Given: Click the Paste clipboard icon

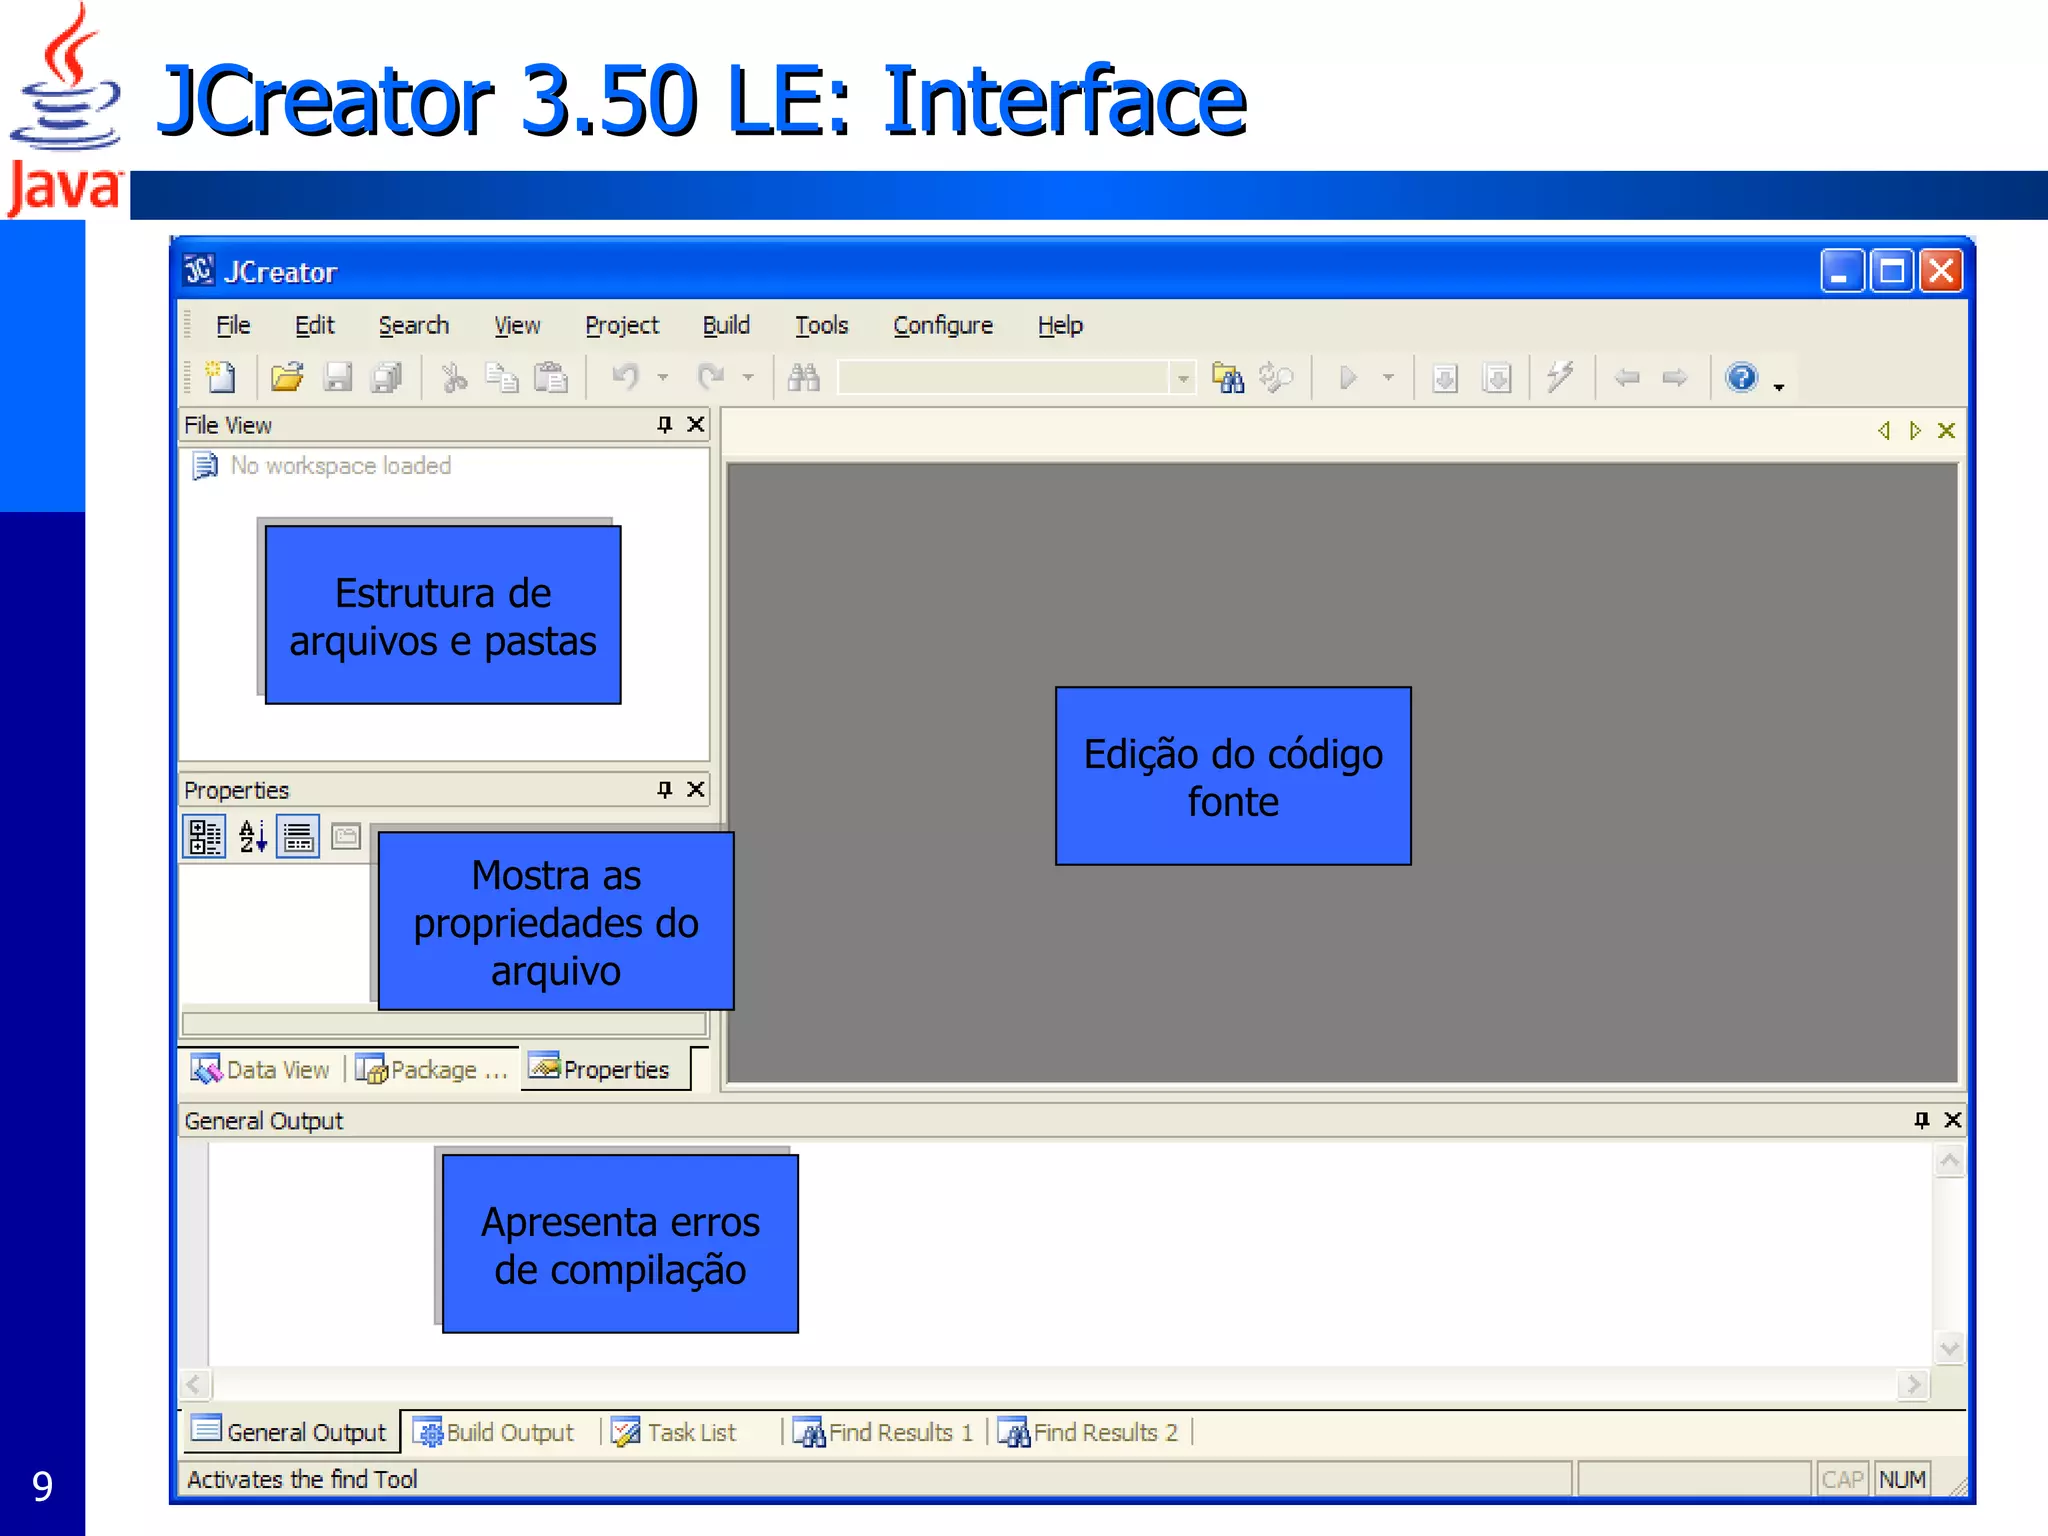Looking at the screenshot, I should click(550, 377).
